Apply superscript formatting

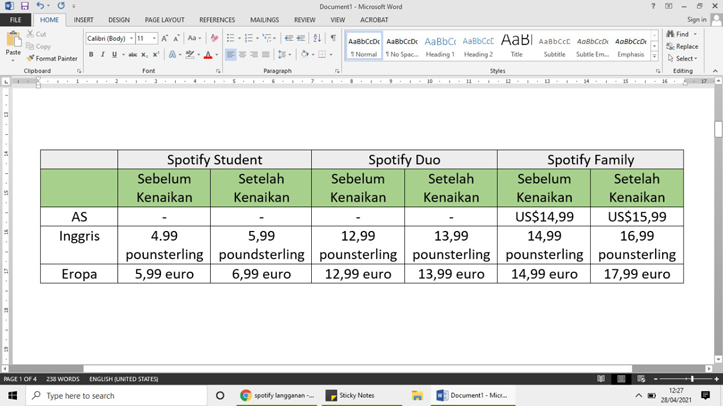pyautogui.click(x=156, y=54)
